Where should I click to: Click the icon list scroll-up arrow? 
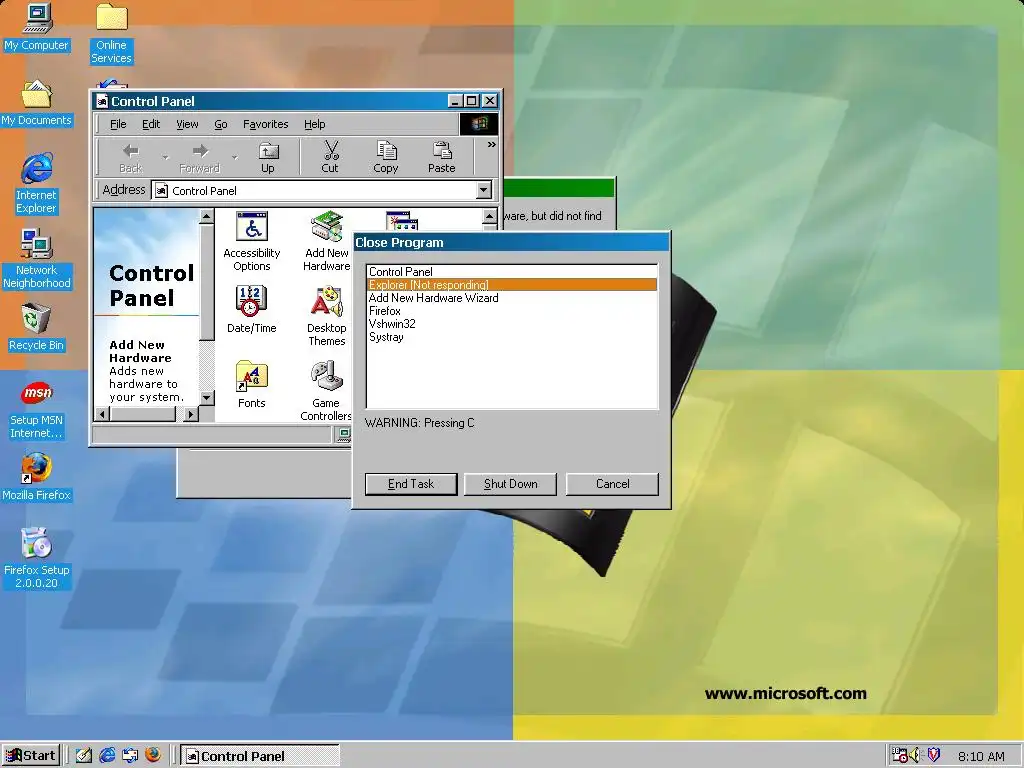[489, 217]
